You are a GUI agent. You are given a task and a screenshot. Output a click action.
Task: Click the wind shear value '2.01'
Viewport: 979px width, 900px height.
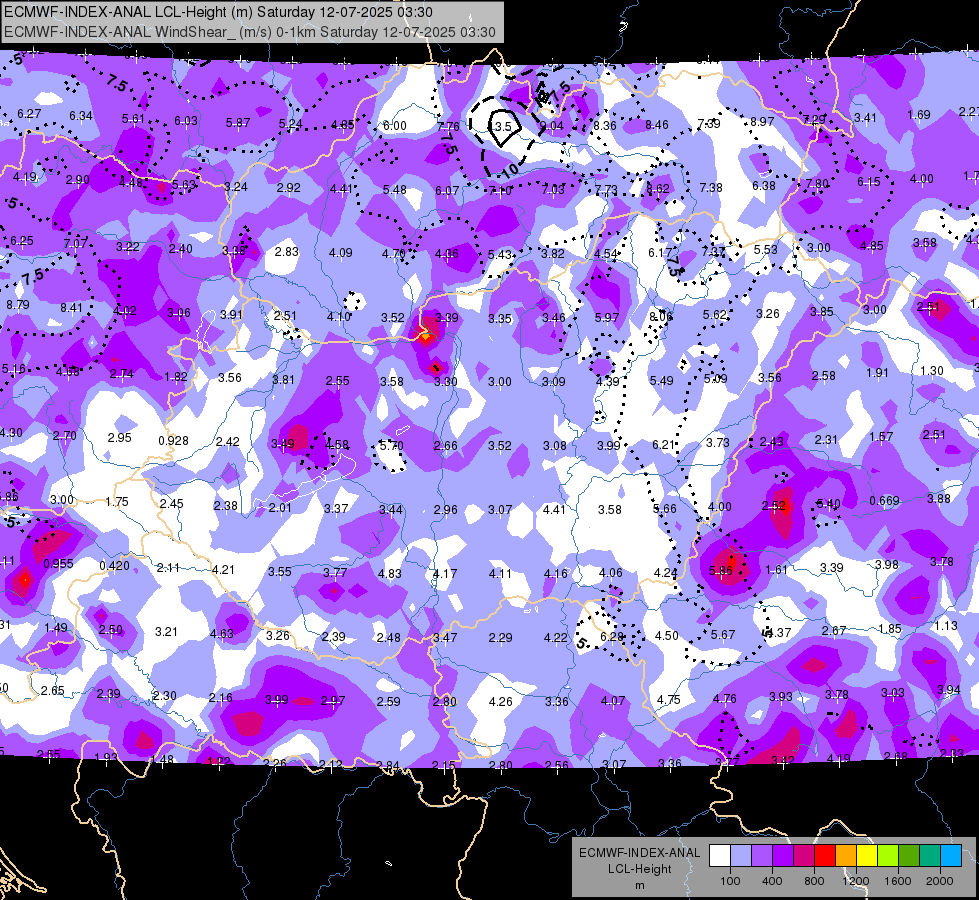coord(280,507)
